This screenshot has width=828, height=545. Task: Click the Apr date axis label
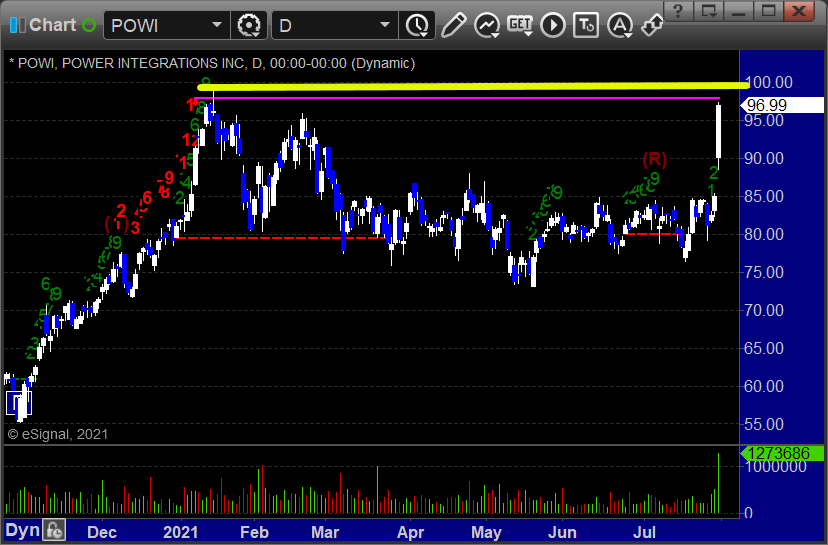[x=410, y=532]
